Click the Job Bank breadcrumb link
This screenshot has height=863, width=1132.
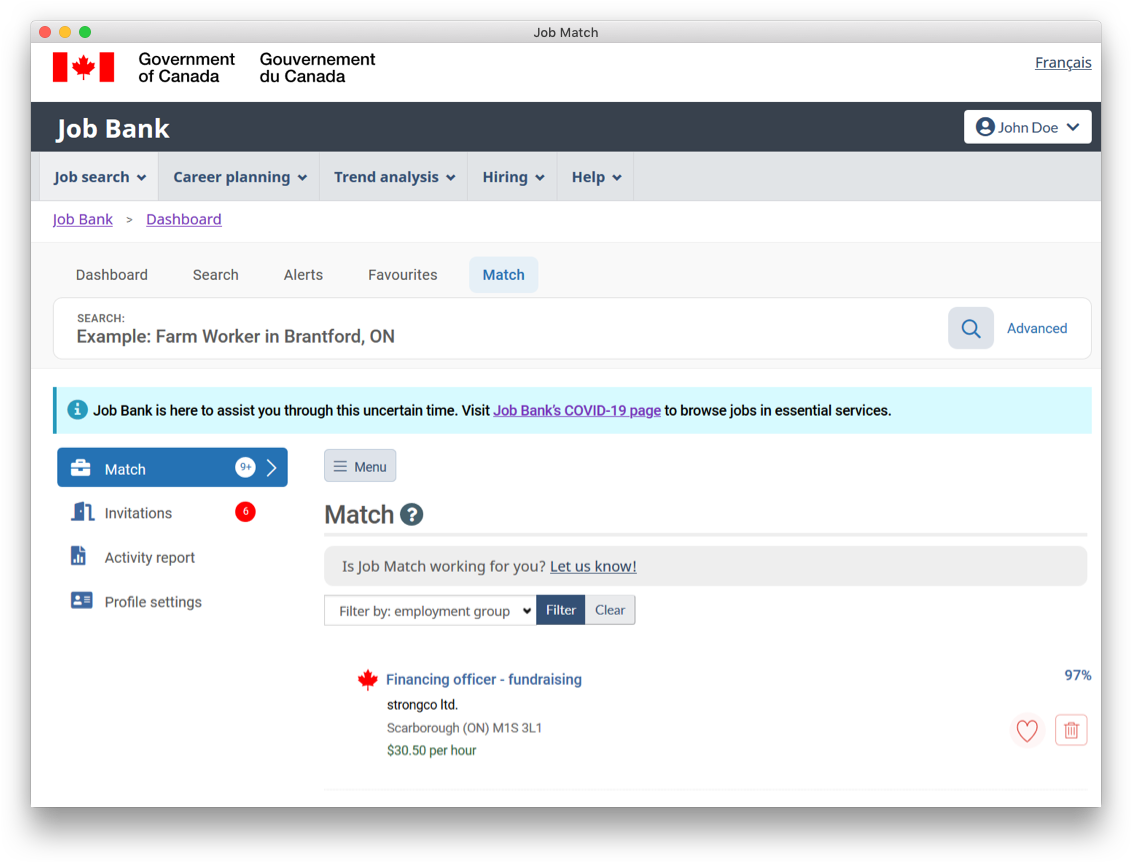[83, 220]
